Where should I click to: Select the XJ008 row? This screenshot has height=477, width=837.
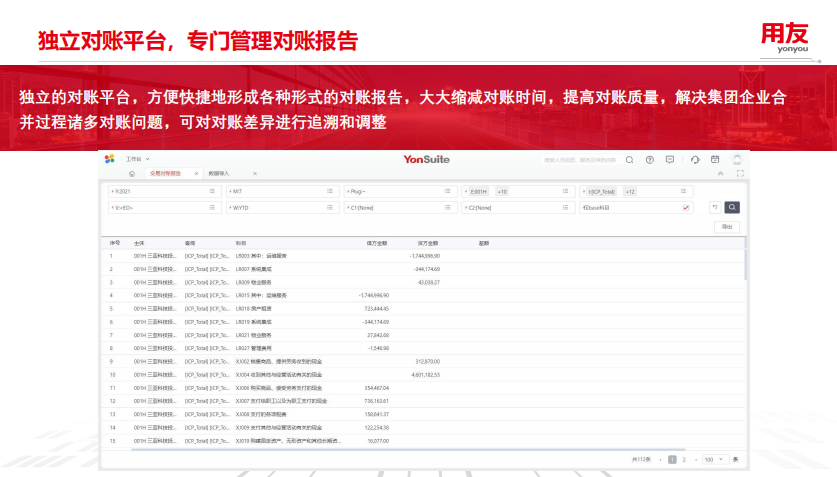pyautogui.click(x=423, y=414)
